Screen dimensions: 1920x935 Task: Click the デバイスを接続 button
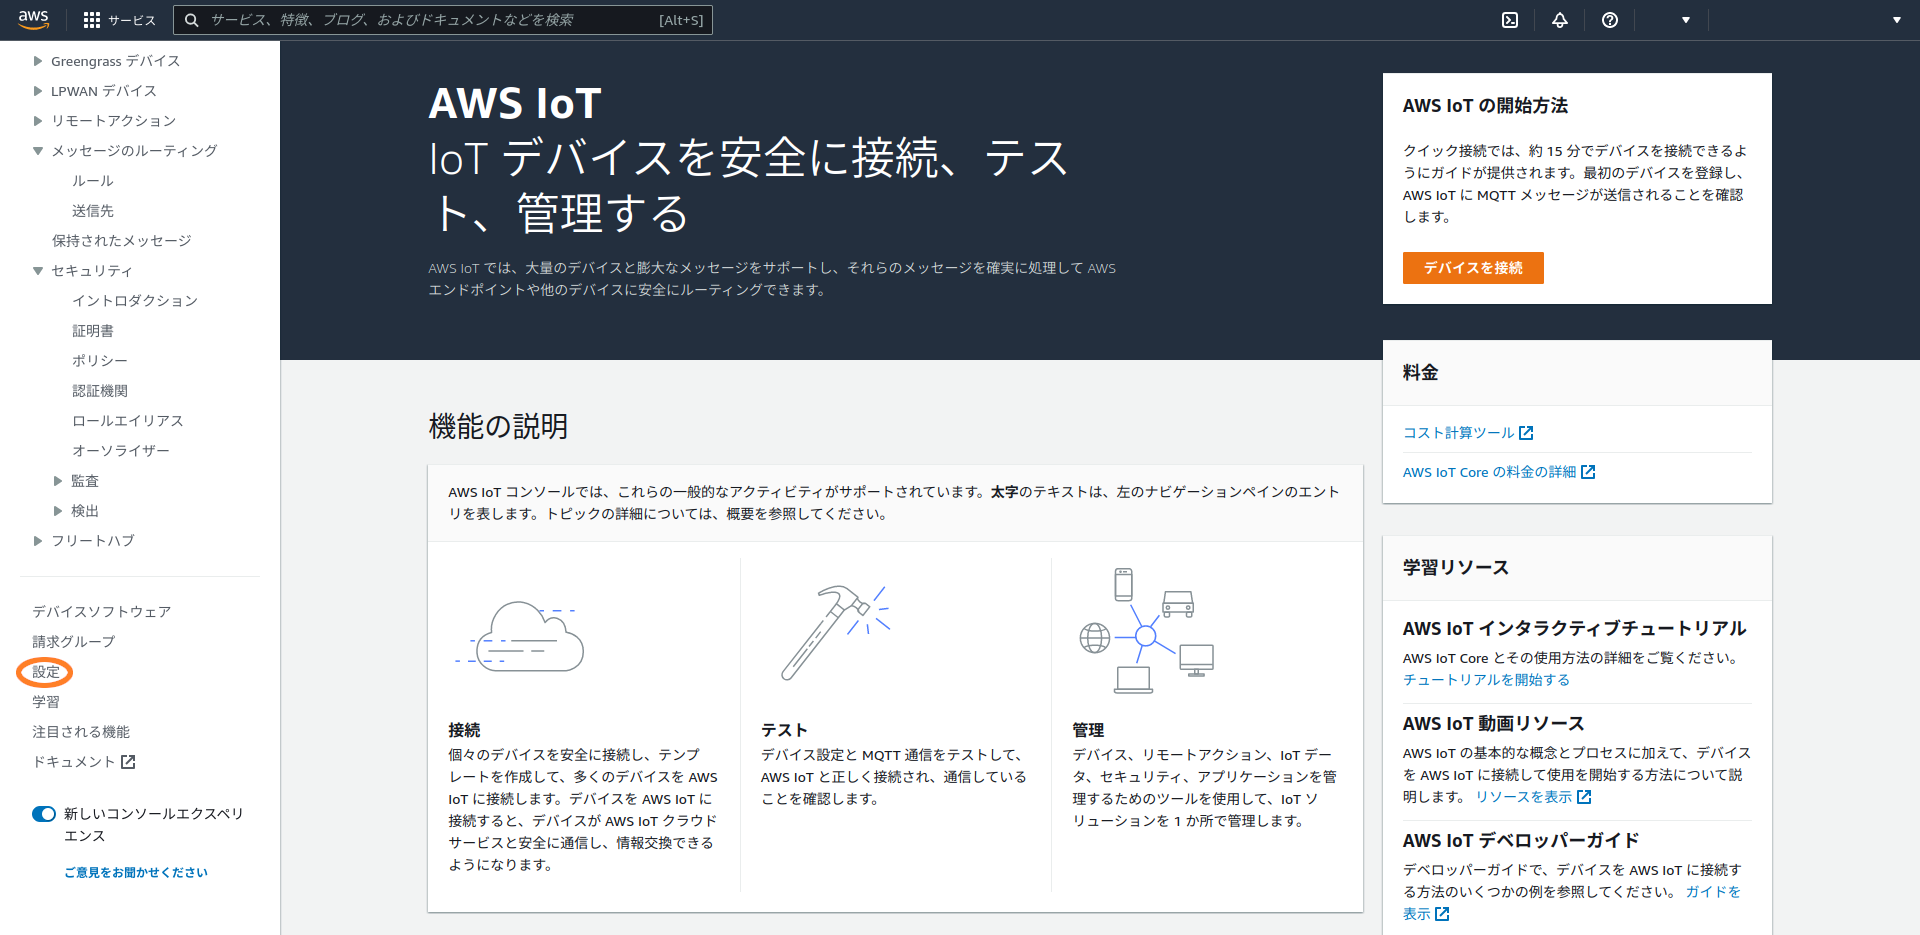(1472, 268)
